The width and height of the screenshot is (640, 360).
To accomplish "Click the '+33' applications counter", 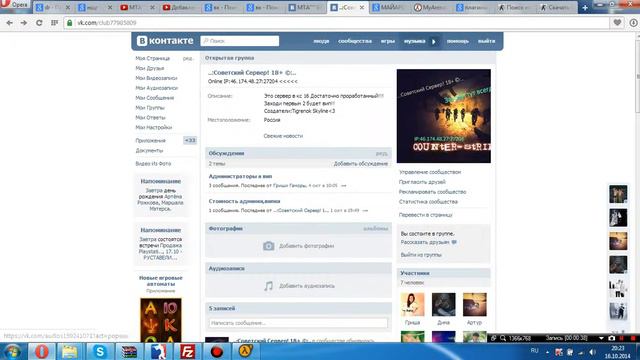I will 190,140.
